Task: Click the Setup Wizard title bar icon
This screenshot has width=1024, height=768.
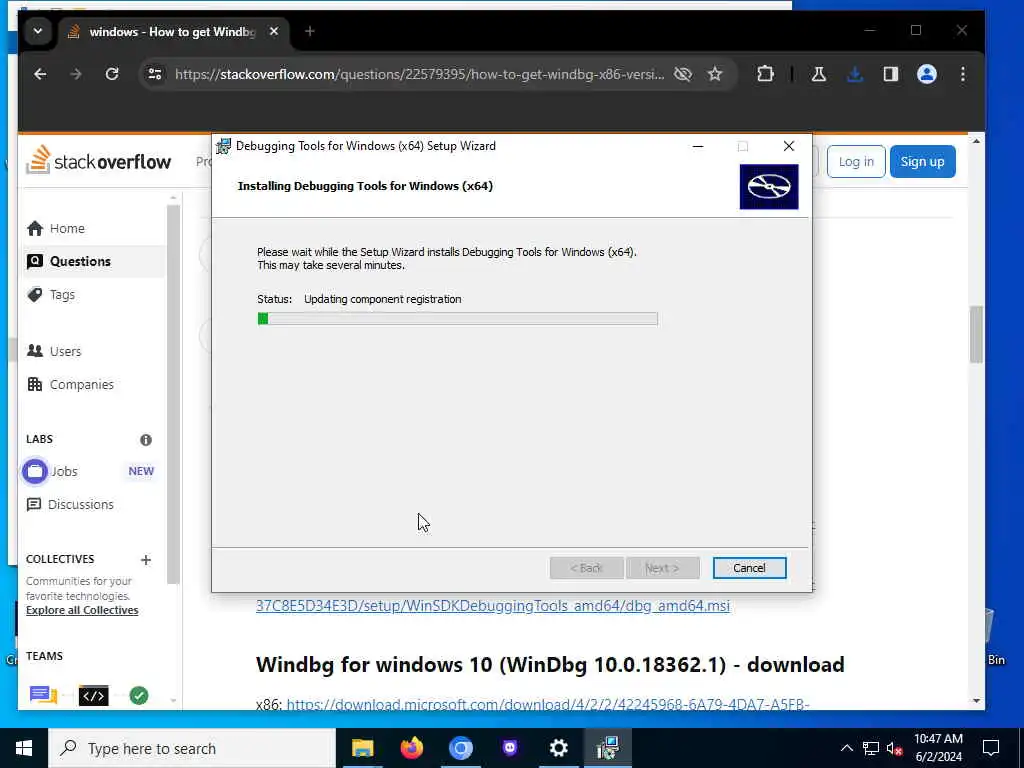Action: pyautogui.click(x=223, y=146)
